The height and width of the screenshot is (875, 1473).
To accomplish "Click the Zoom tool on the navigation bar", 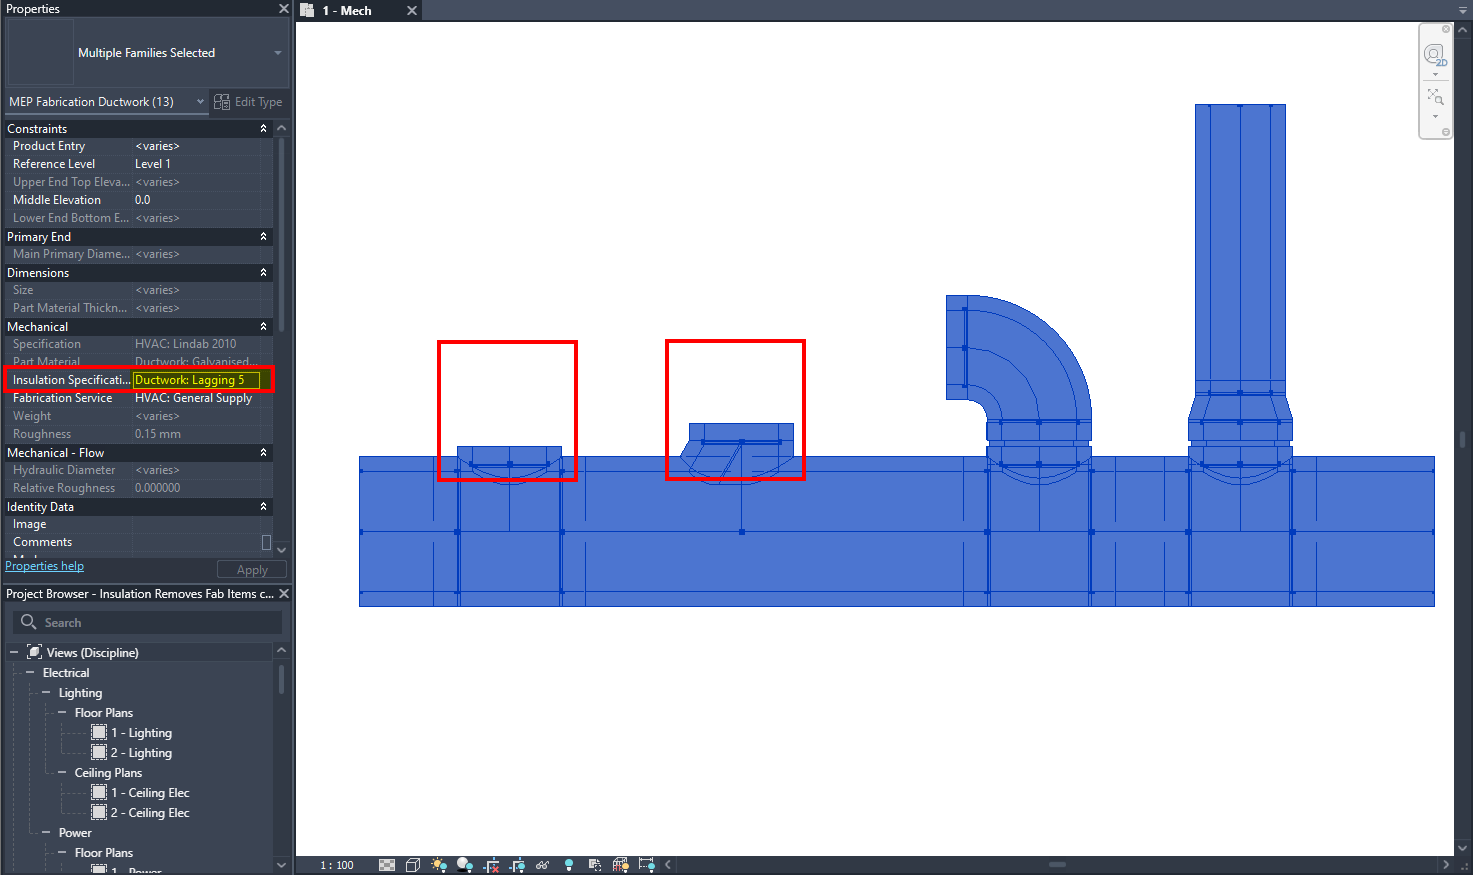I will [1435, 96].
